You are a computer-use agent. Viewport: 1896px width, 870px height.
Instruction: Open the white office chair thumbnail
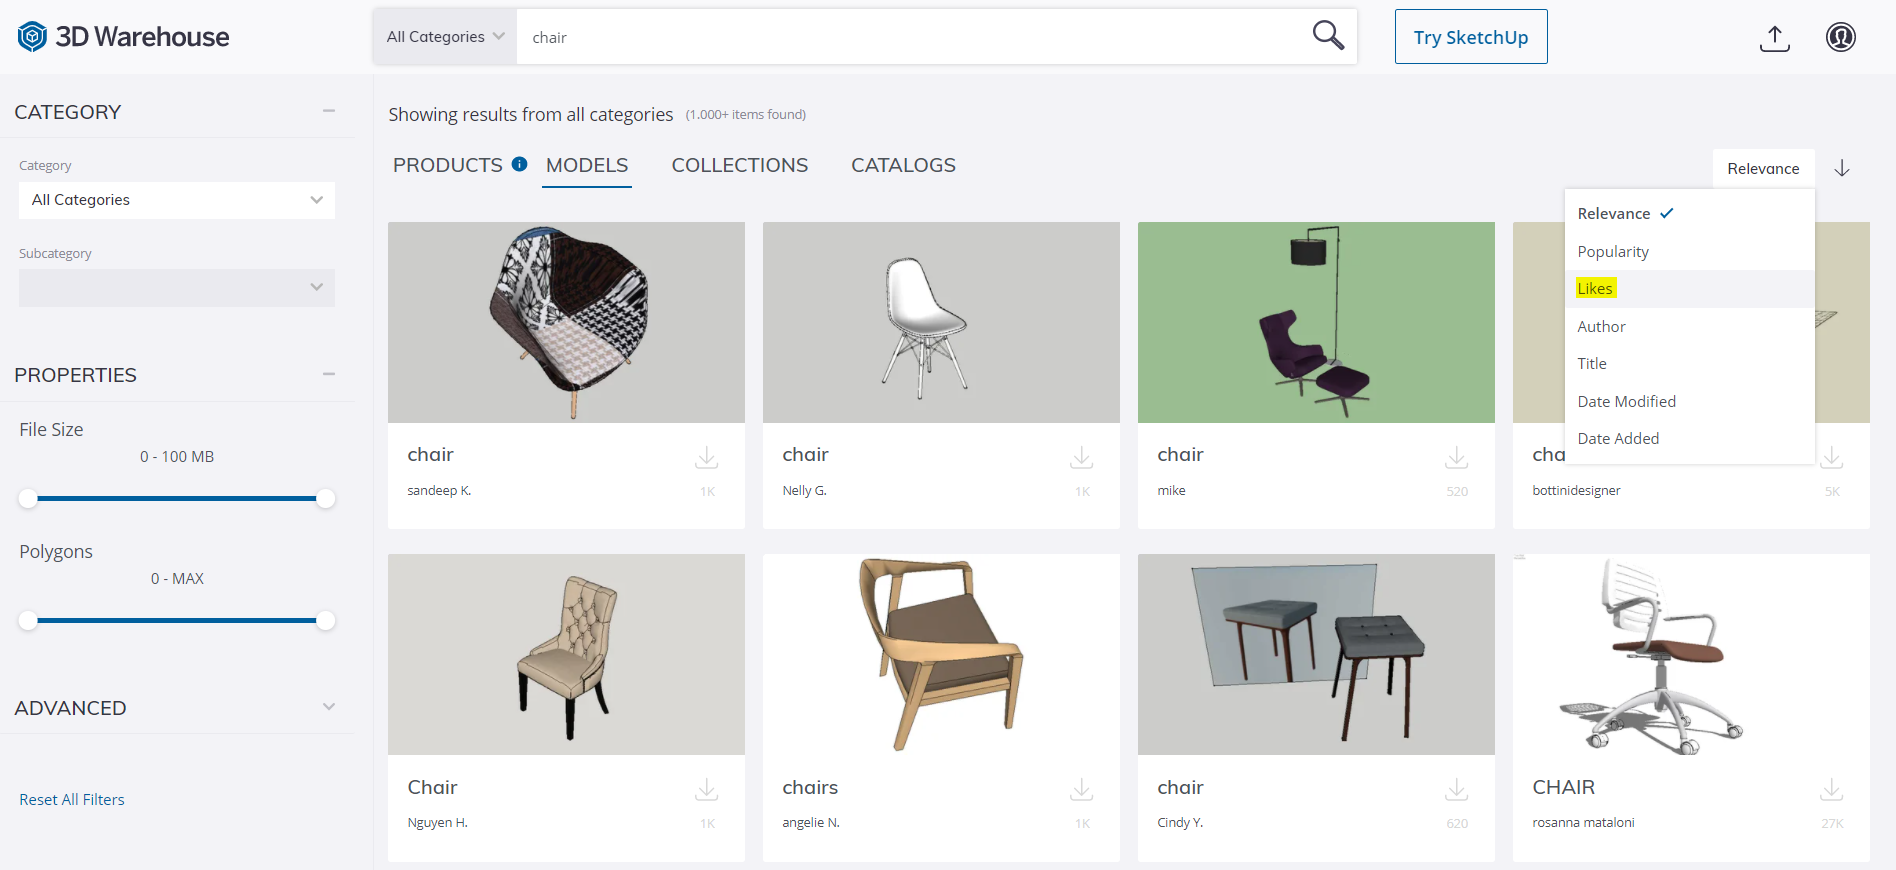tap(1691, 654)
